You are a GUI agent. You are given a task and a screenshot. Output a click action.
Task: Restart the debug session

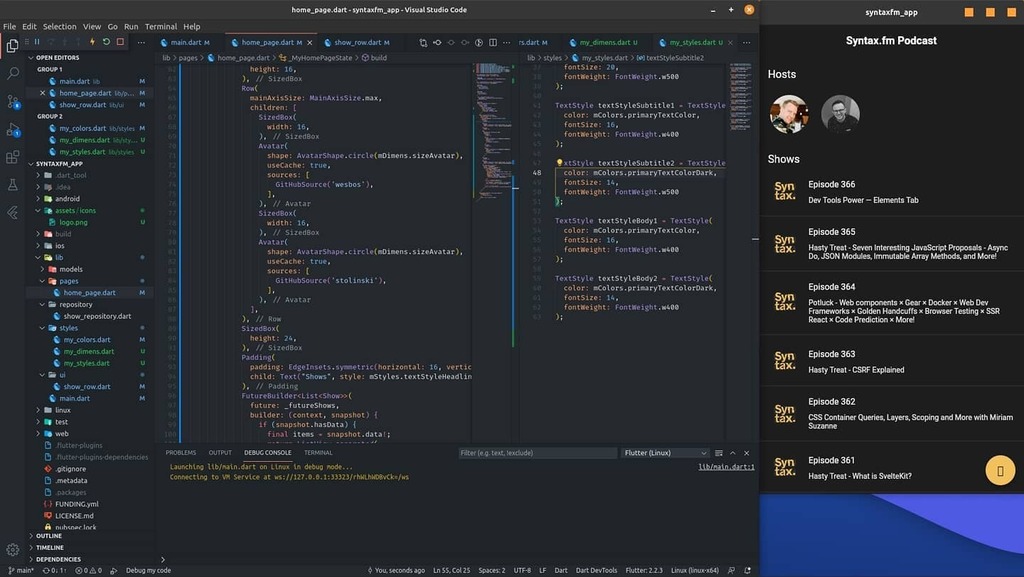[x=106, y=42]
